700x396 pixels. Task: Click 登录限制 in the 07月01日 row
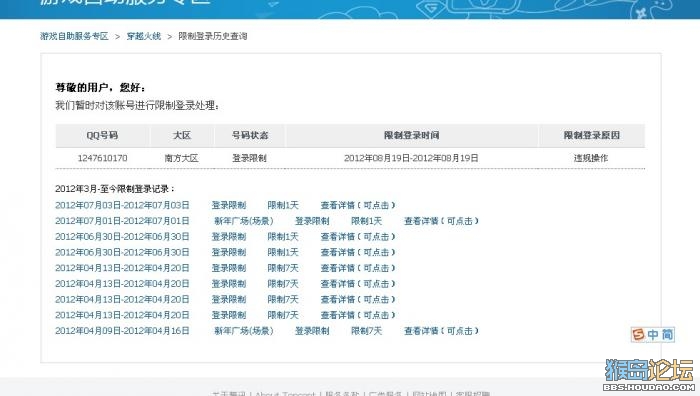click(312, 221)
